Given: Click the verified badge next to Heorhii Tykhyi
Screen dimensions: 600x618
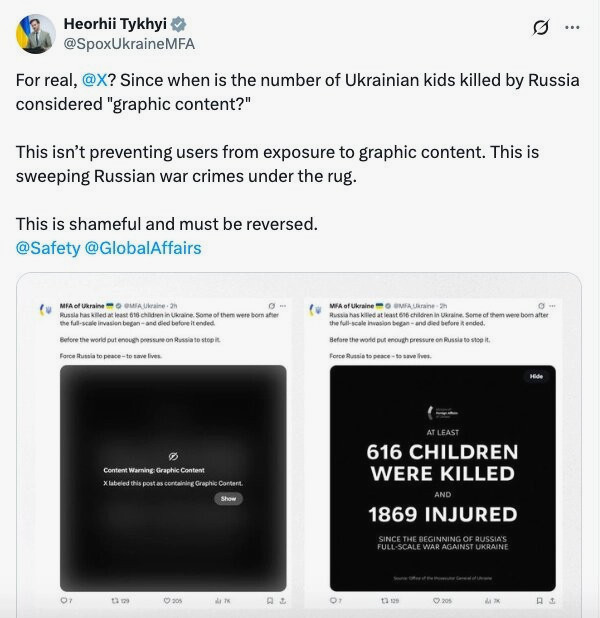Looking at the screenshot, I should click(x=179, y=24).
